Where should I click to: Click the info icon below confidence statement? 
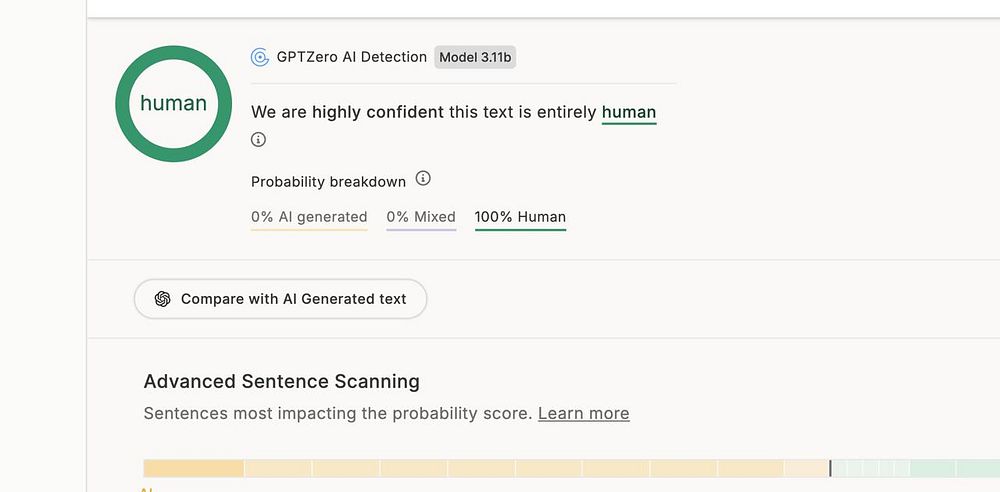click(259, 140)
